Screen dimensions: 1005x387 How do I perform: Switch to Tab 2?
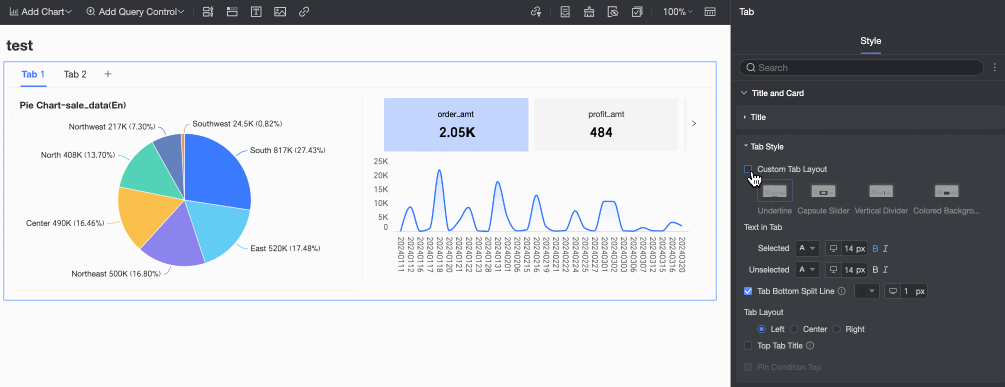click(x=75, y=74)
